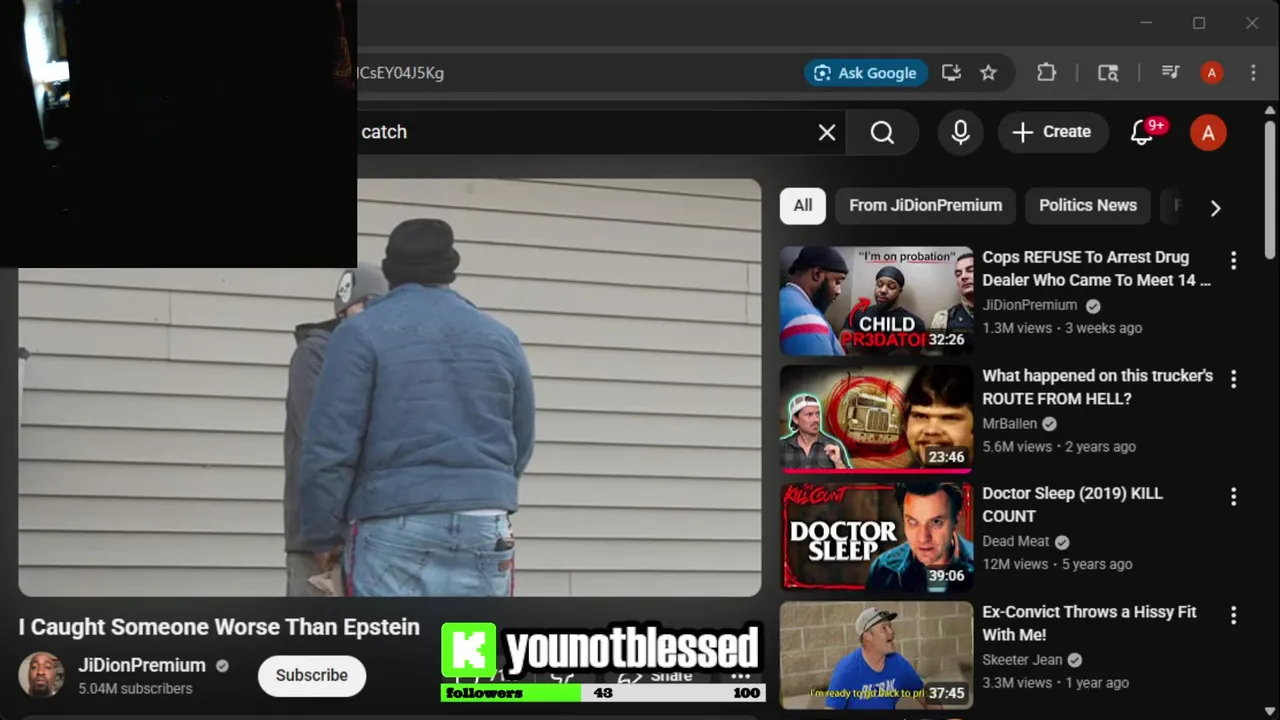Open JiDionPremium channel name link

(142, 666)
